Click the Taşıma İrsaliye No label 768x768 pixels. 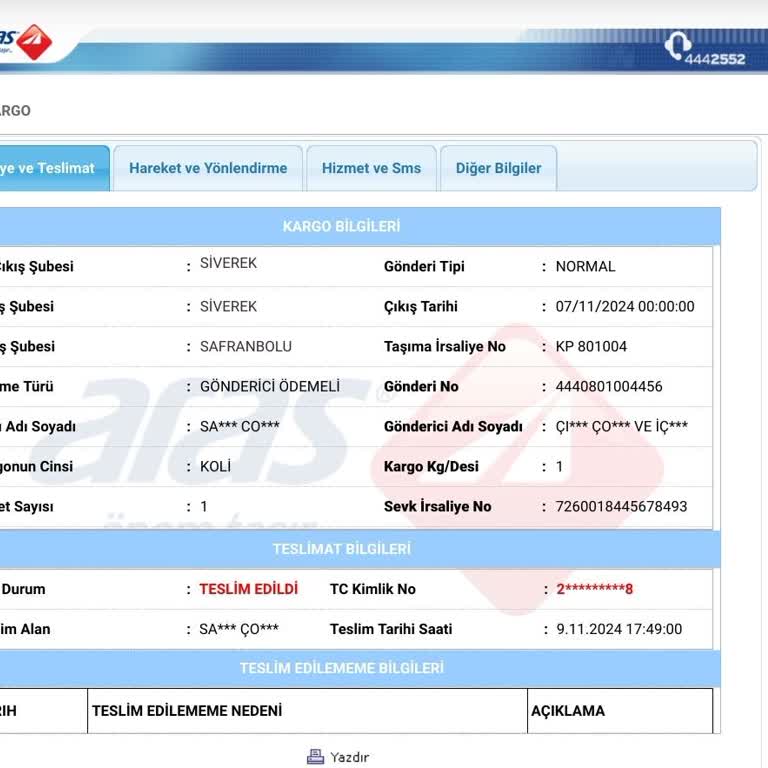pos(445,346)
